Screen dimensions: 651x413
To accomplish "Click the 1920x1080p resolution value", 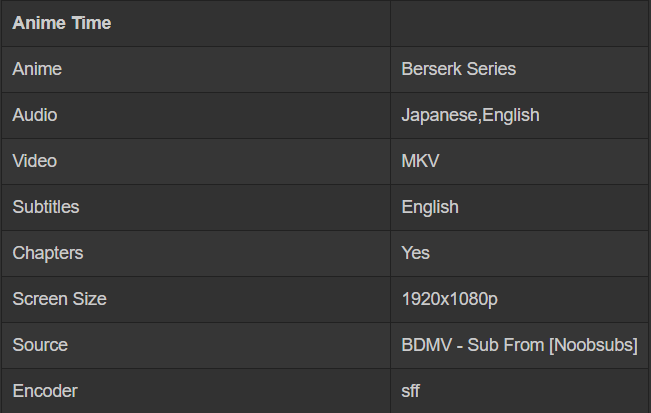I will pos(450,299).
